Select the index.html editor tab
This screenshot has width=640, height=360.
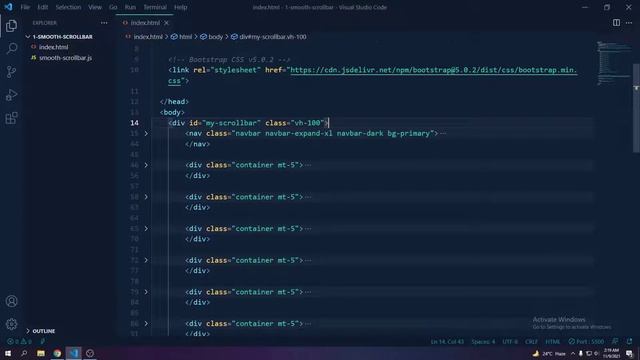(145, 23)
